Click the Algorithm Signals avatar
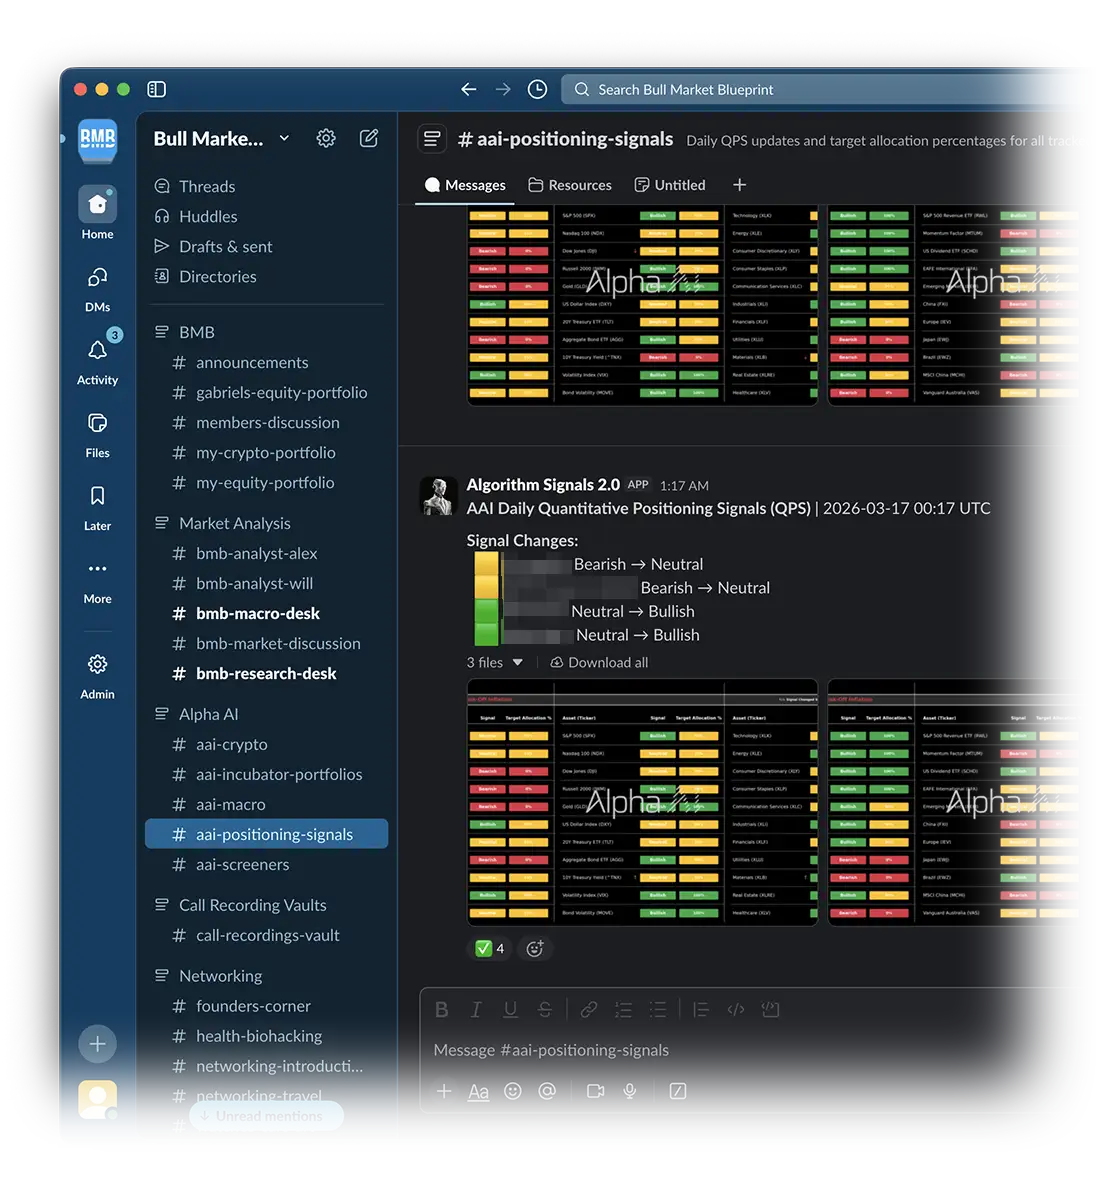This screenshot has height=1196, width=1096. click(439, 496)
